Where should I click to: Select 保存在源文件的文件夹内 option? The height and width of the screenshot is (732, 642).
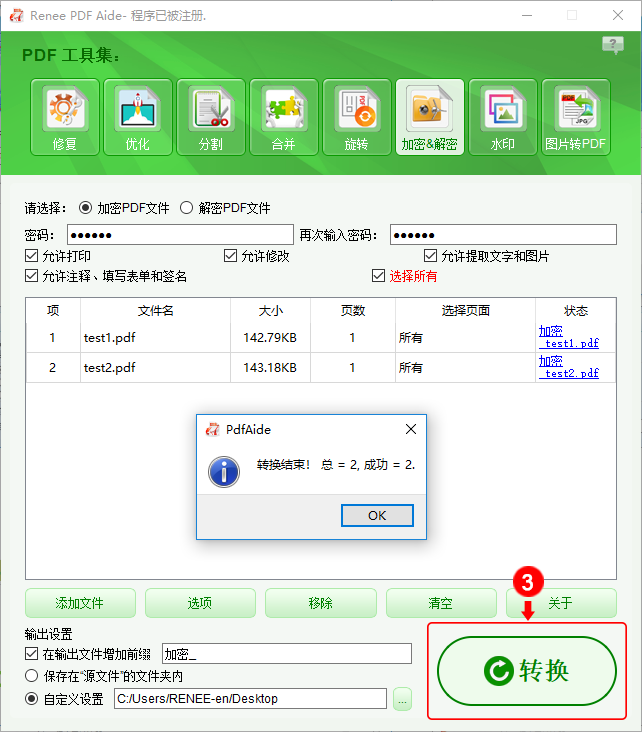[31, 676]
